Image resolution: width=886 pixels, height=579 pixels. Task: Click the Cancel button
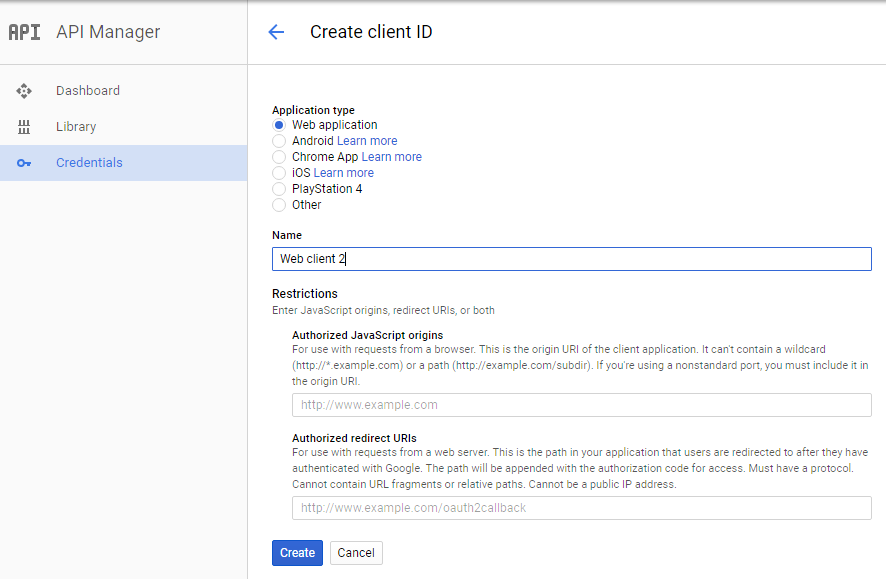(356, 552)
